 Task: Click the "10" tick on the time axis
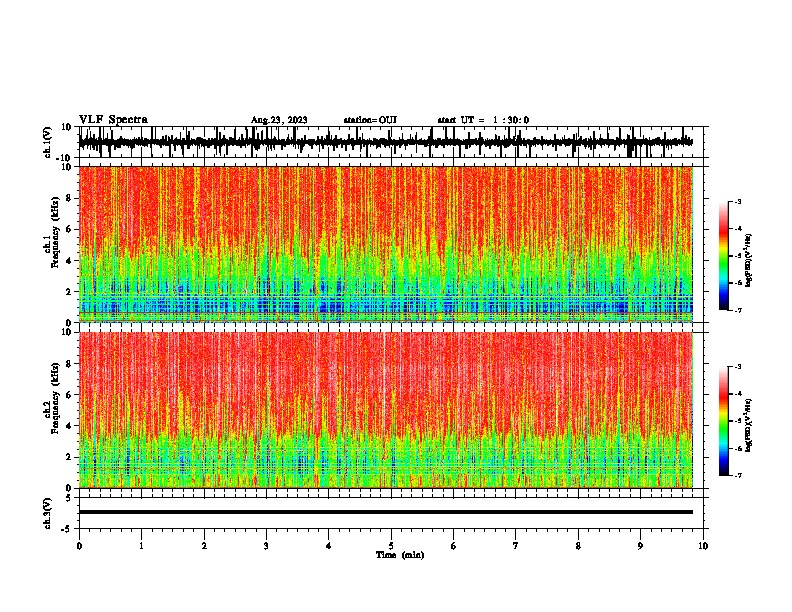pyautogui.click(x=703, y=546)
